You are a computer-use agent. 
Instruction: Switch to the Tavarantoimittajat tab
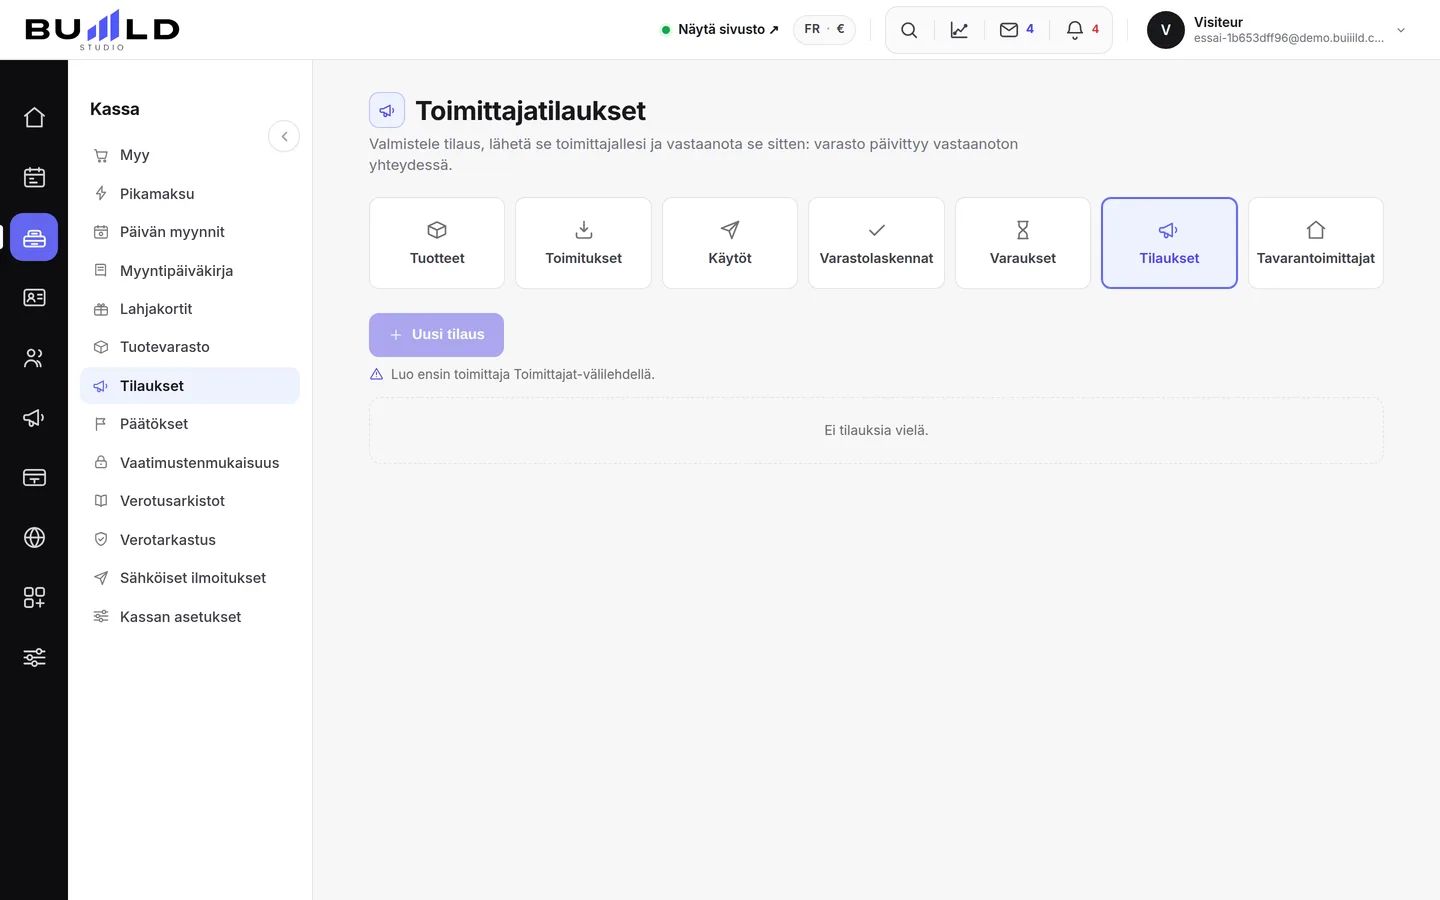click(x=1316, y=243)
